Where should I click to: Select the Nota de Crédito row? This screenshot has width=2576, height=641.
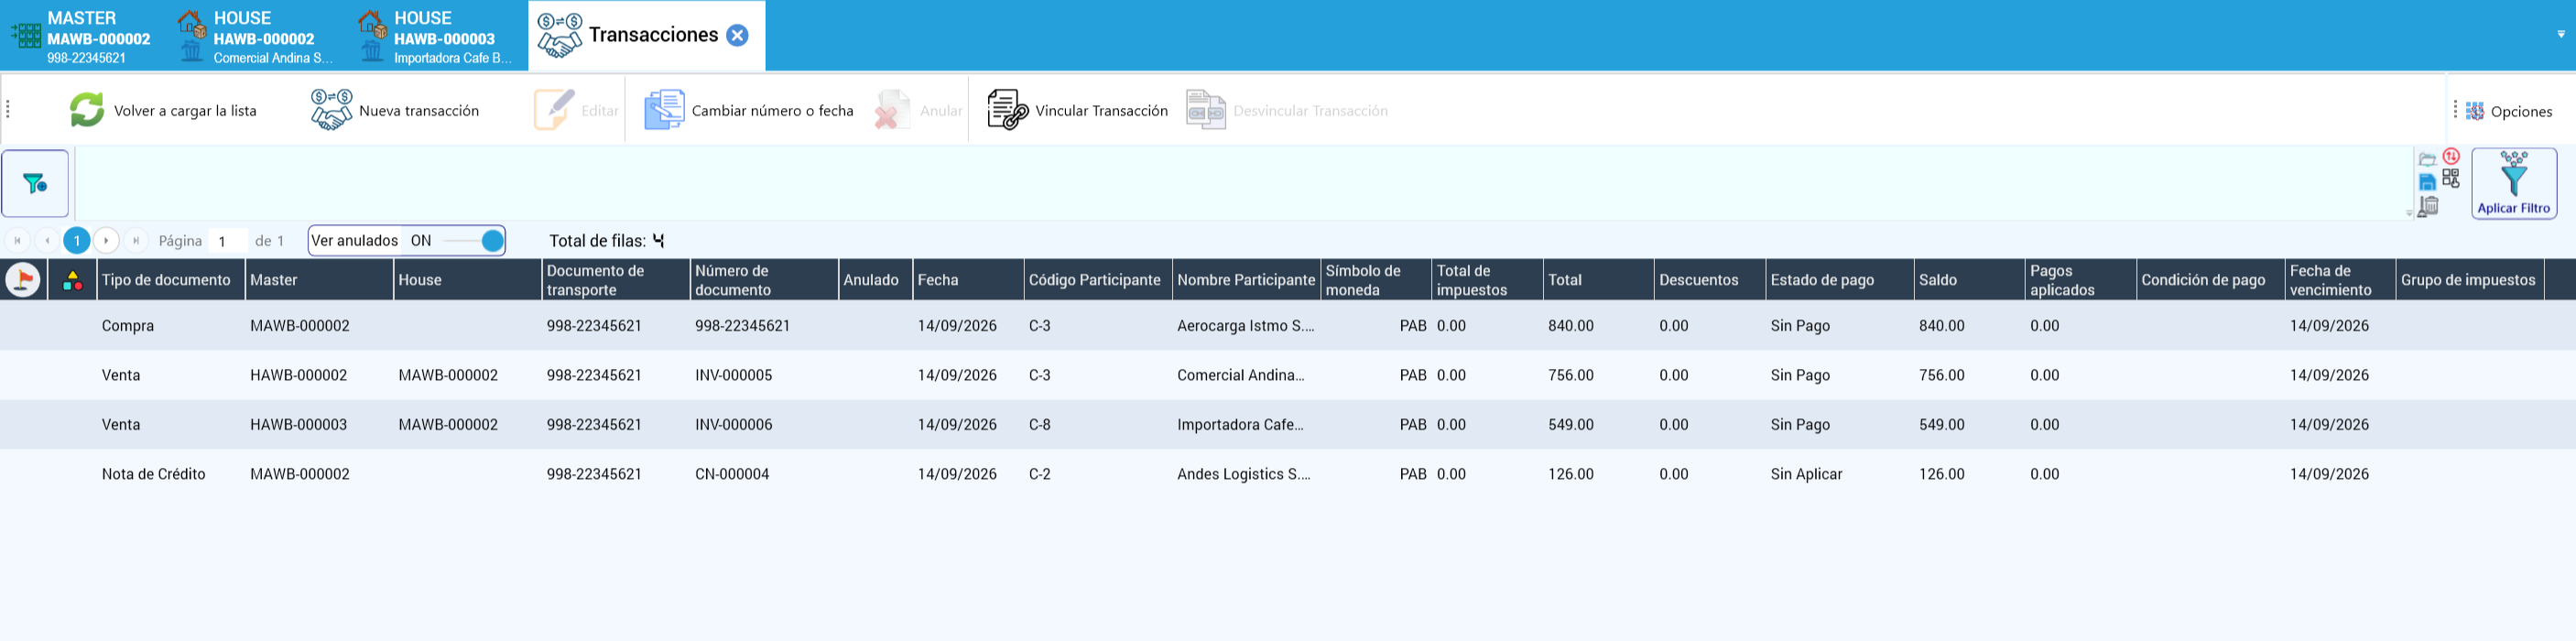click(x=1288, y=474)
